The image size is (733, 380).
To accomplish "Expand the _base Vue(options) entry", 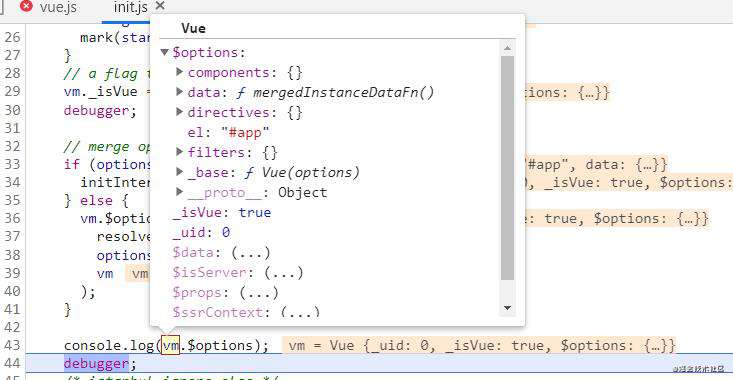I will 180,172.
